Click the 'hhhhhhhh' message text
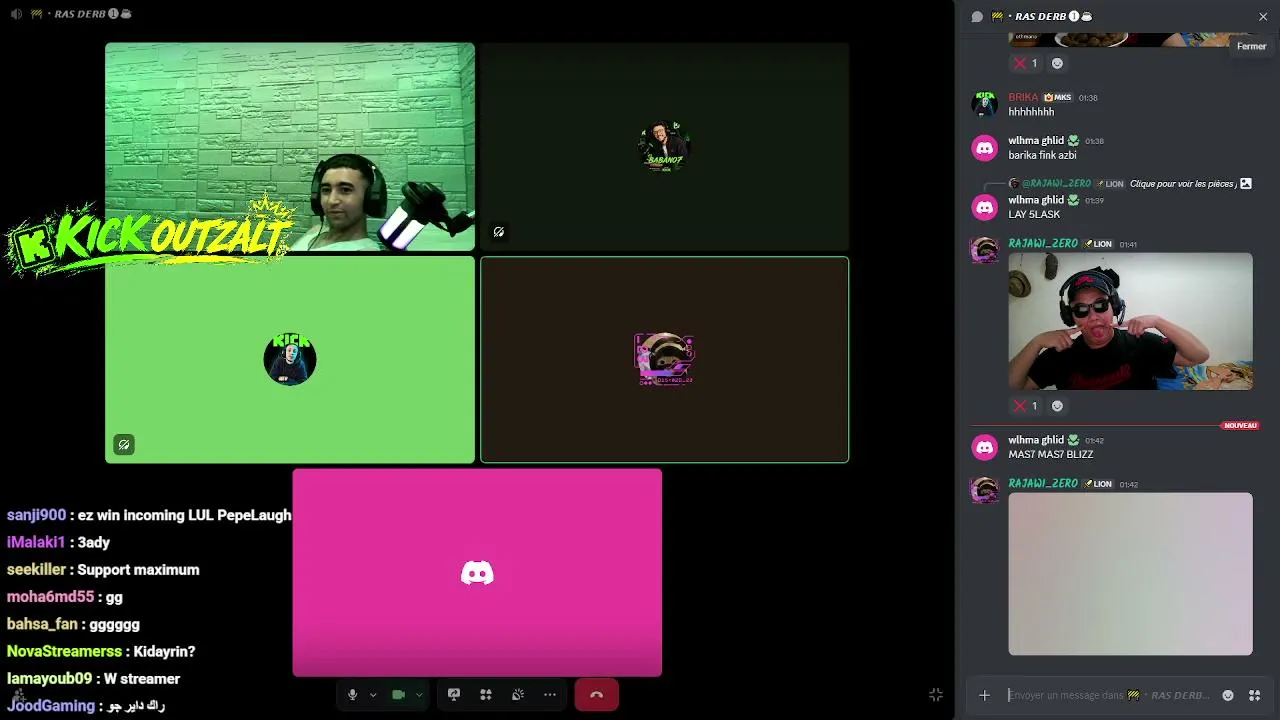Screen dimensions: 1280x720 tap(1031, 112)
